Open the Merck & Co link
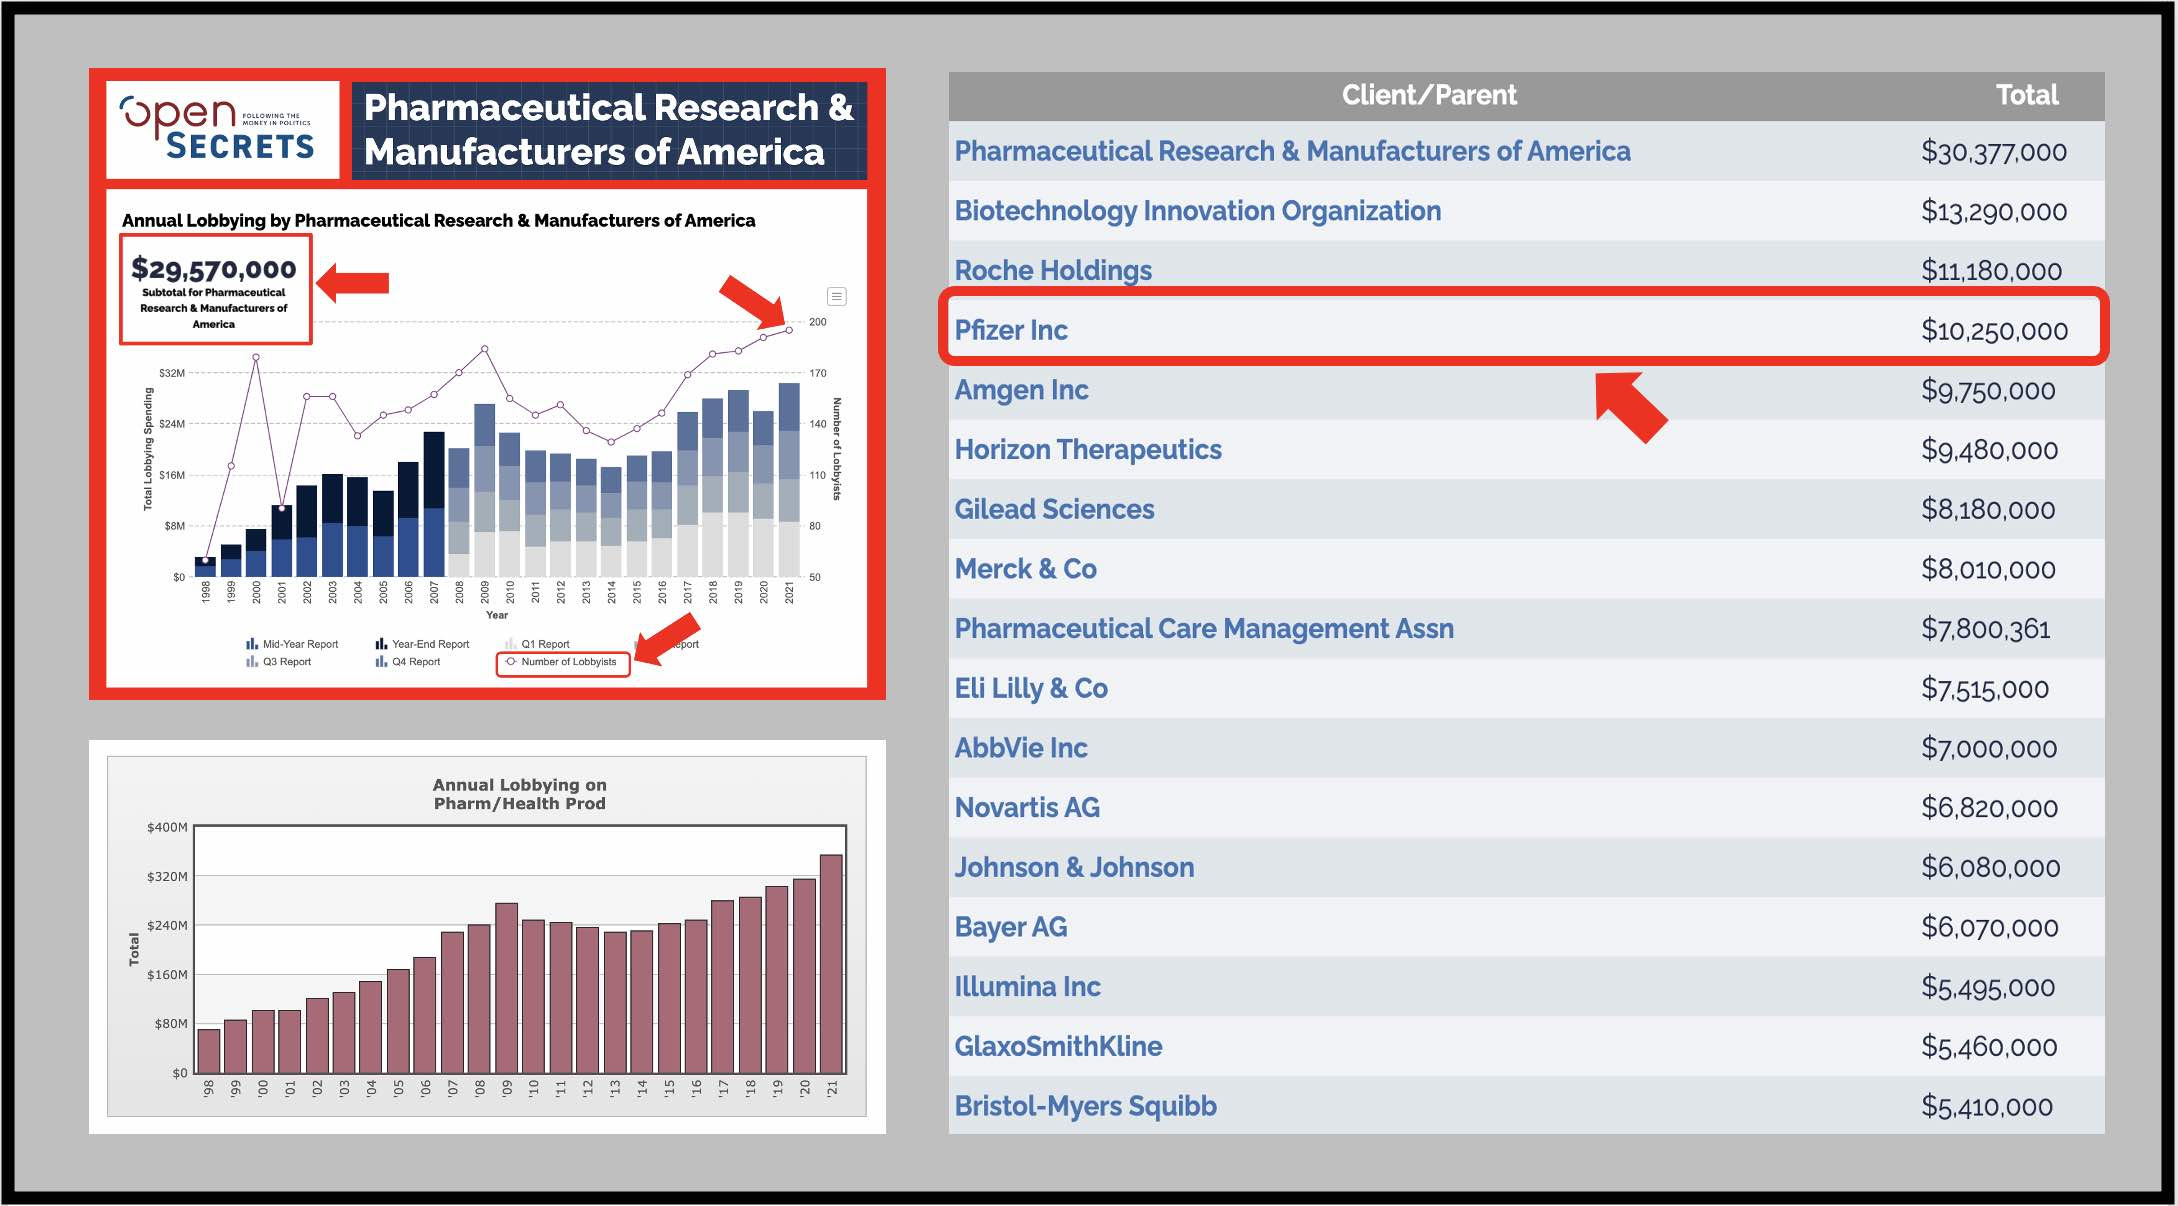 tap(1025, 569)
